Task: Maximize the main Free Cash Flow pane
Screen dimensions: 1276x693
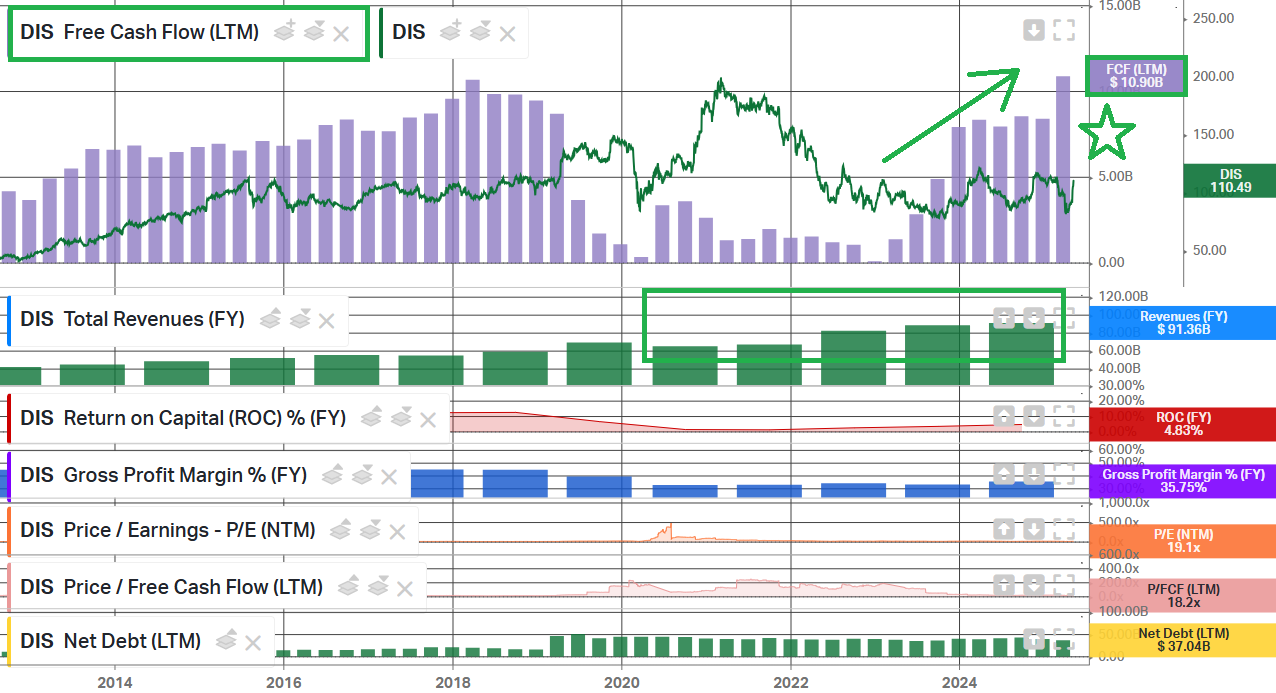Action: point(1064,30)
